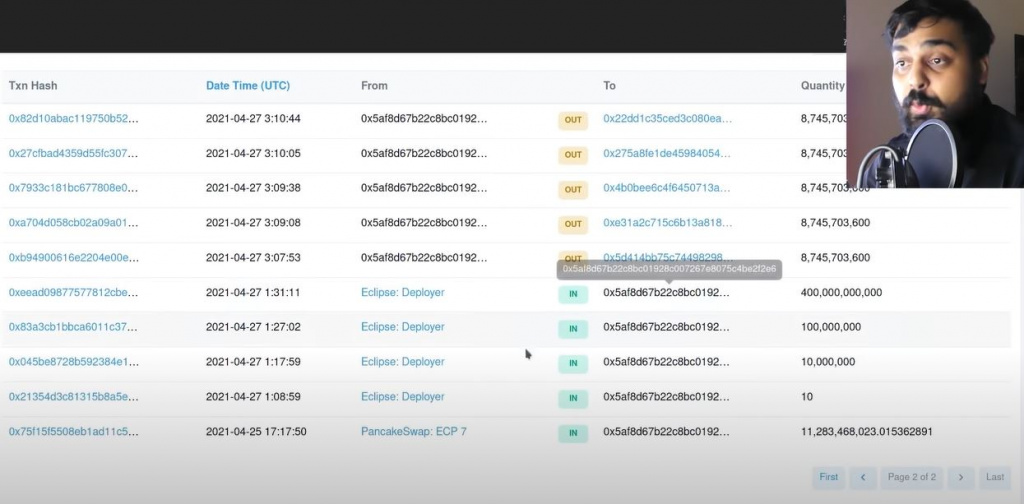Open transaction hash 0xa704d058cb02a09a01
The image size is (1024, 504).
[x=73, y=223]
